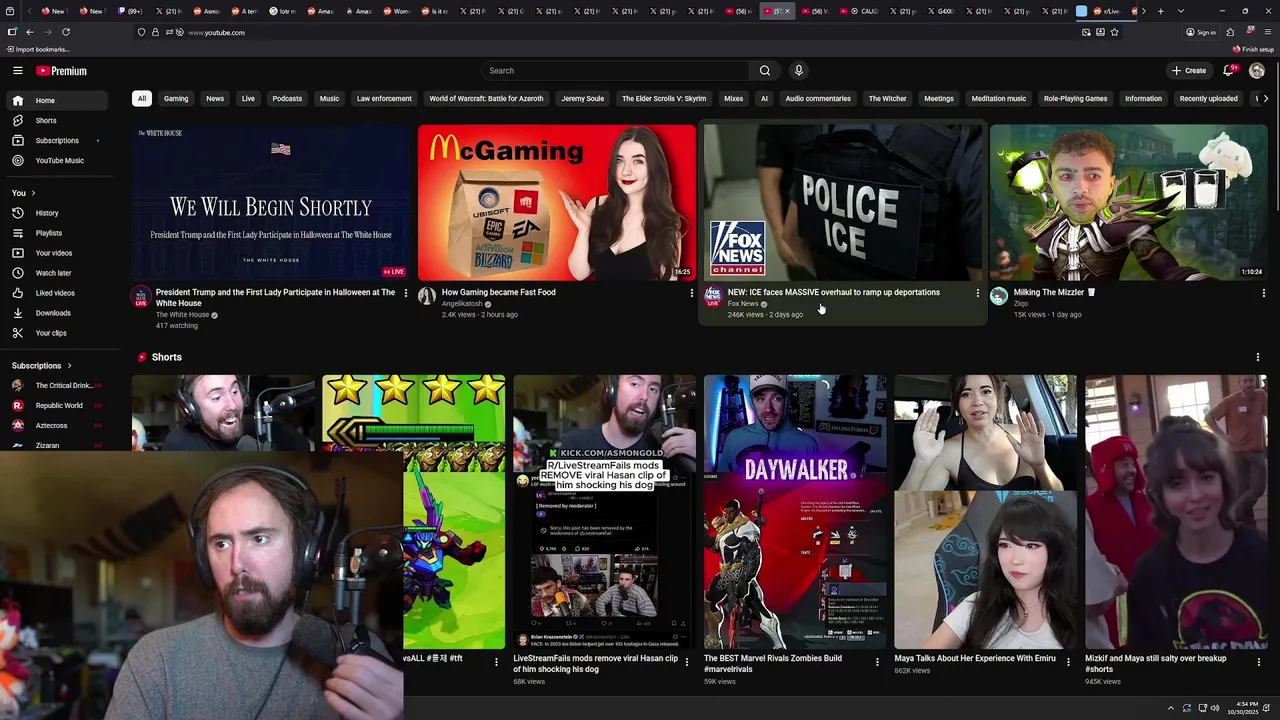The width and height of the screenshot is (1280, 720).
Task: Click the YouTube search input field
Action: tap(615, 71)
